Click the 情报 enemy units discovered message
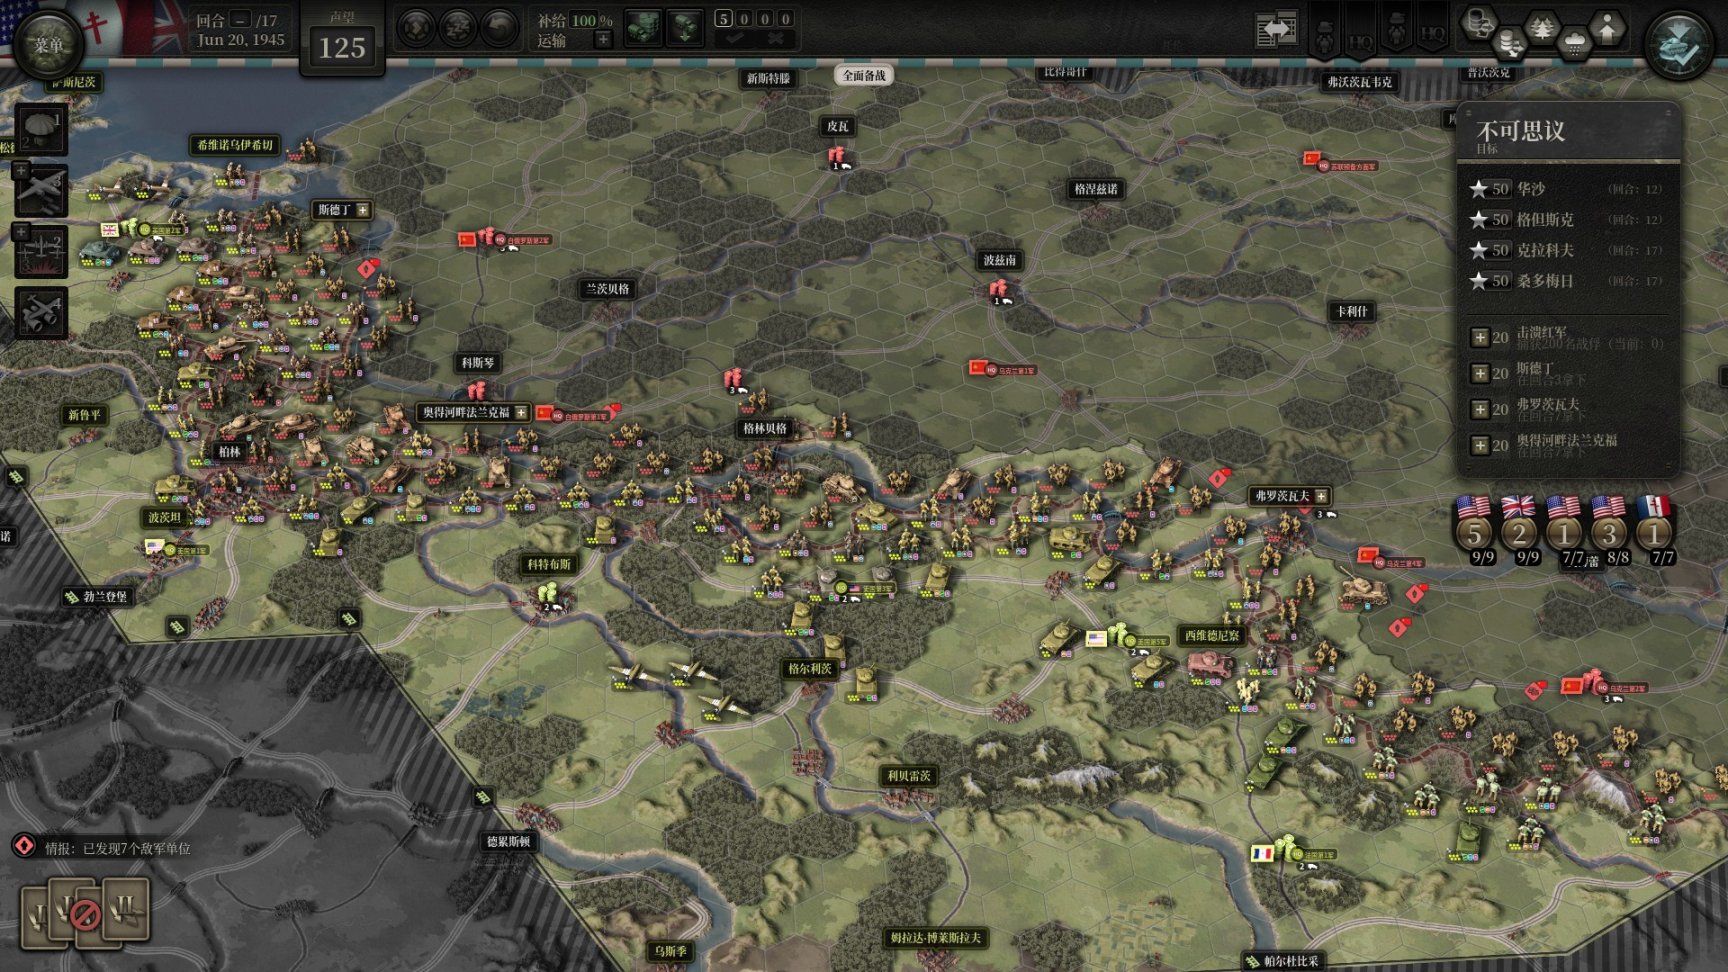1728x972 pixels. (117, 848)
